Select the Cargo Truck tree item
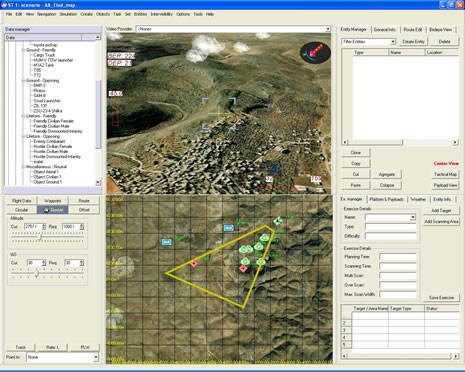This screenshot has height=372, width=465. click(44, 55)
